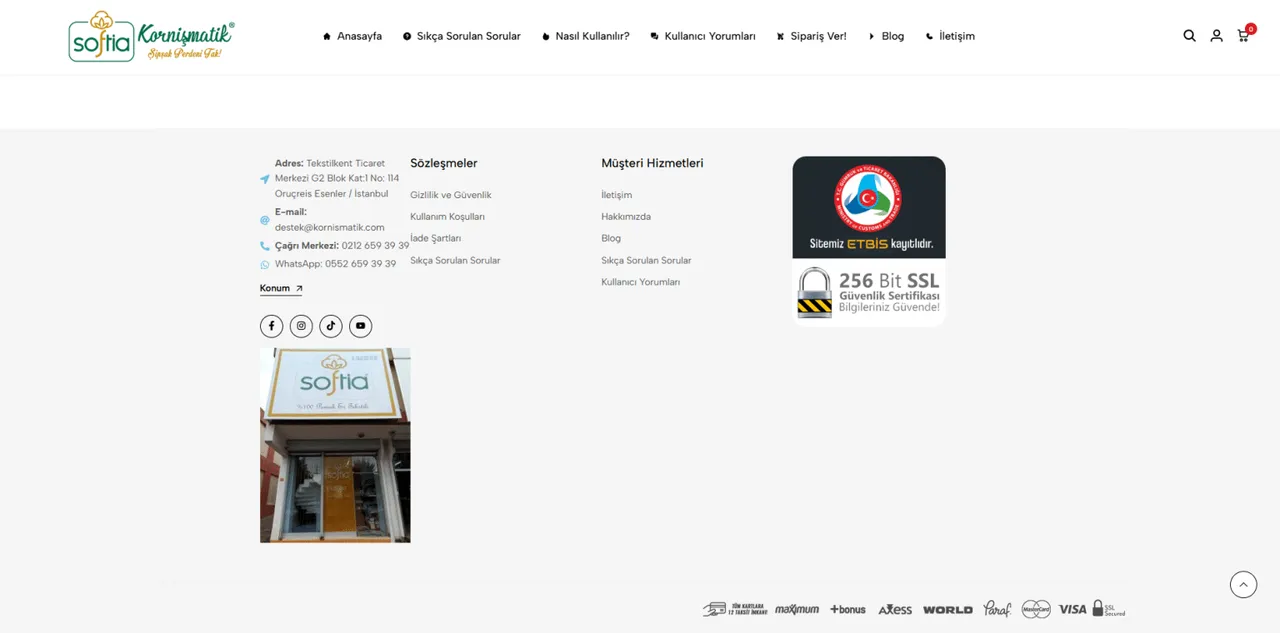The height and width of the screenshot is (633, 1280).
Task: Click the Tekstilkent address text
Action: (x=337, y=178)
